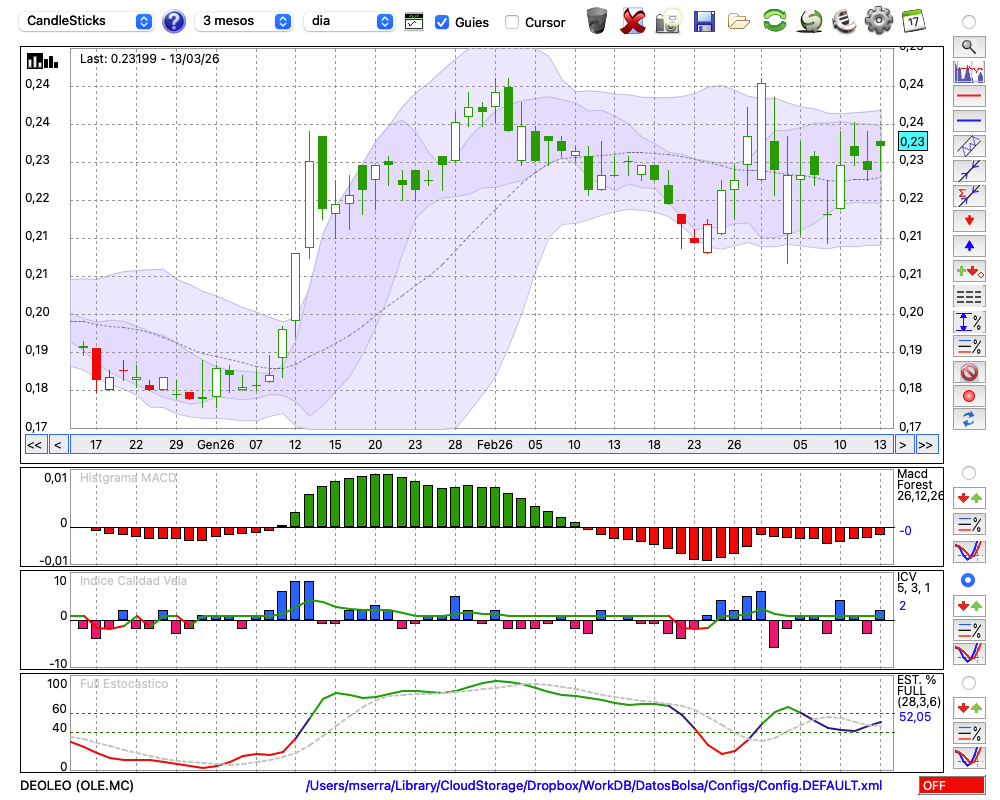Click the blue question mark help icon
1000x800 pixels.
(x=174, y=21)
